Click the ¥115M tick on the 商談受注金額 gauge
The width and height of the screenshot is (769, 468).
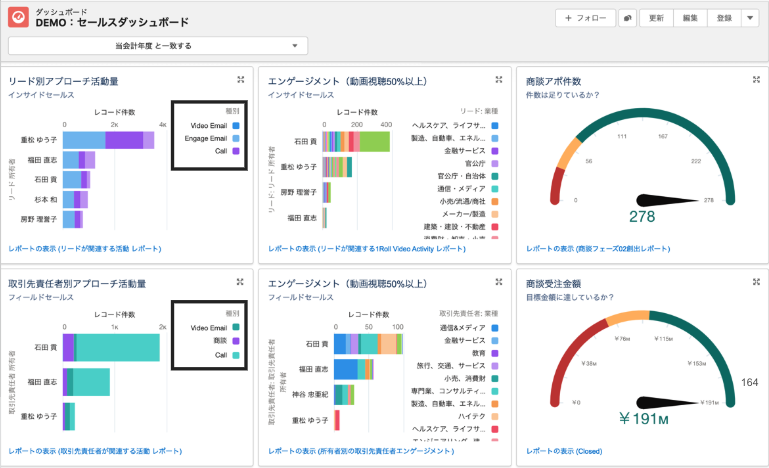[x=663, y=338]
